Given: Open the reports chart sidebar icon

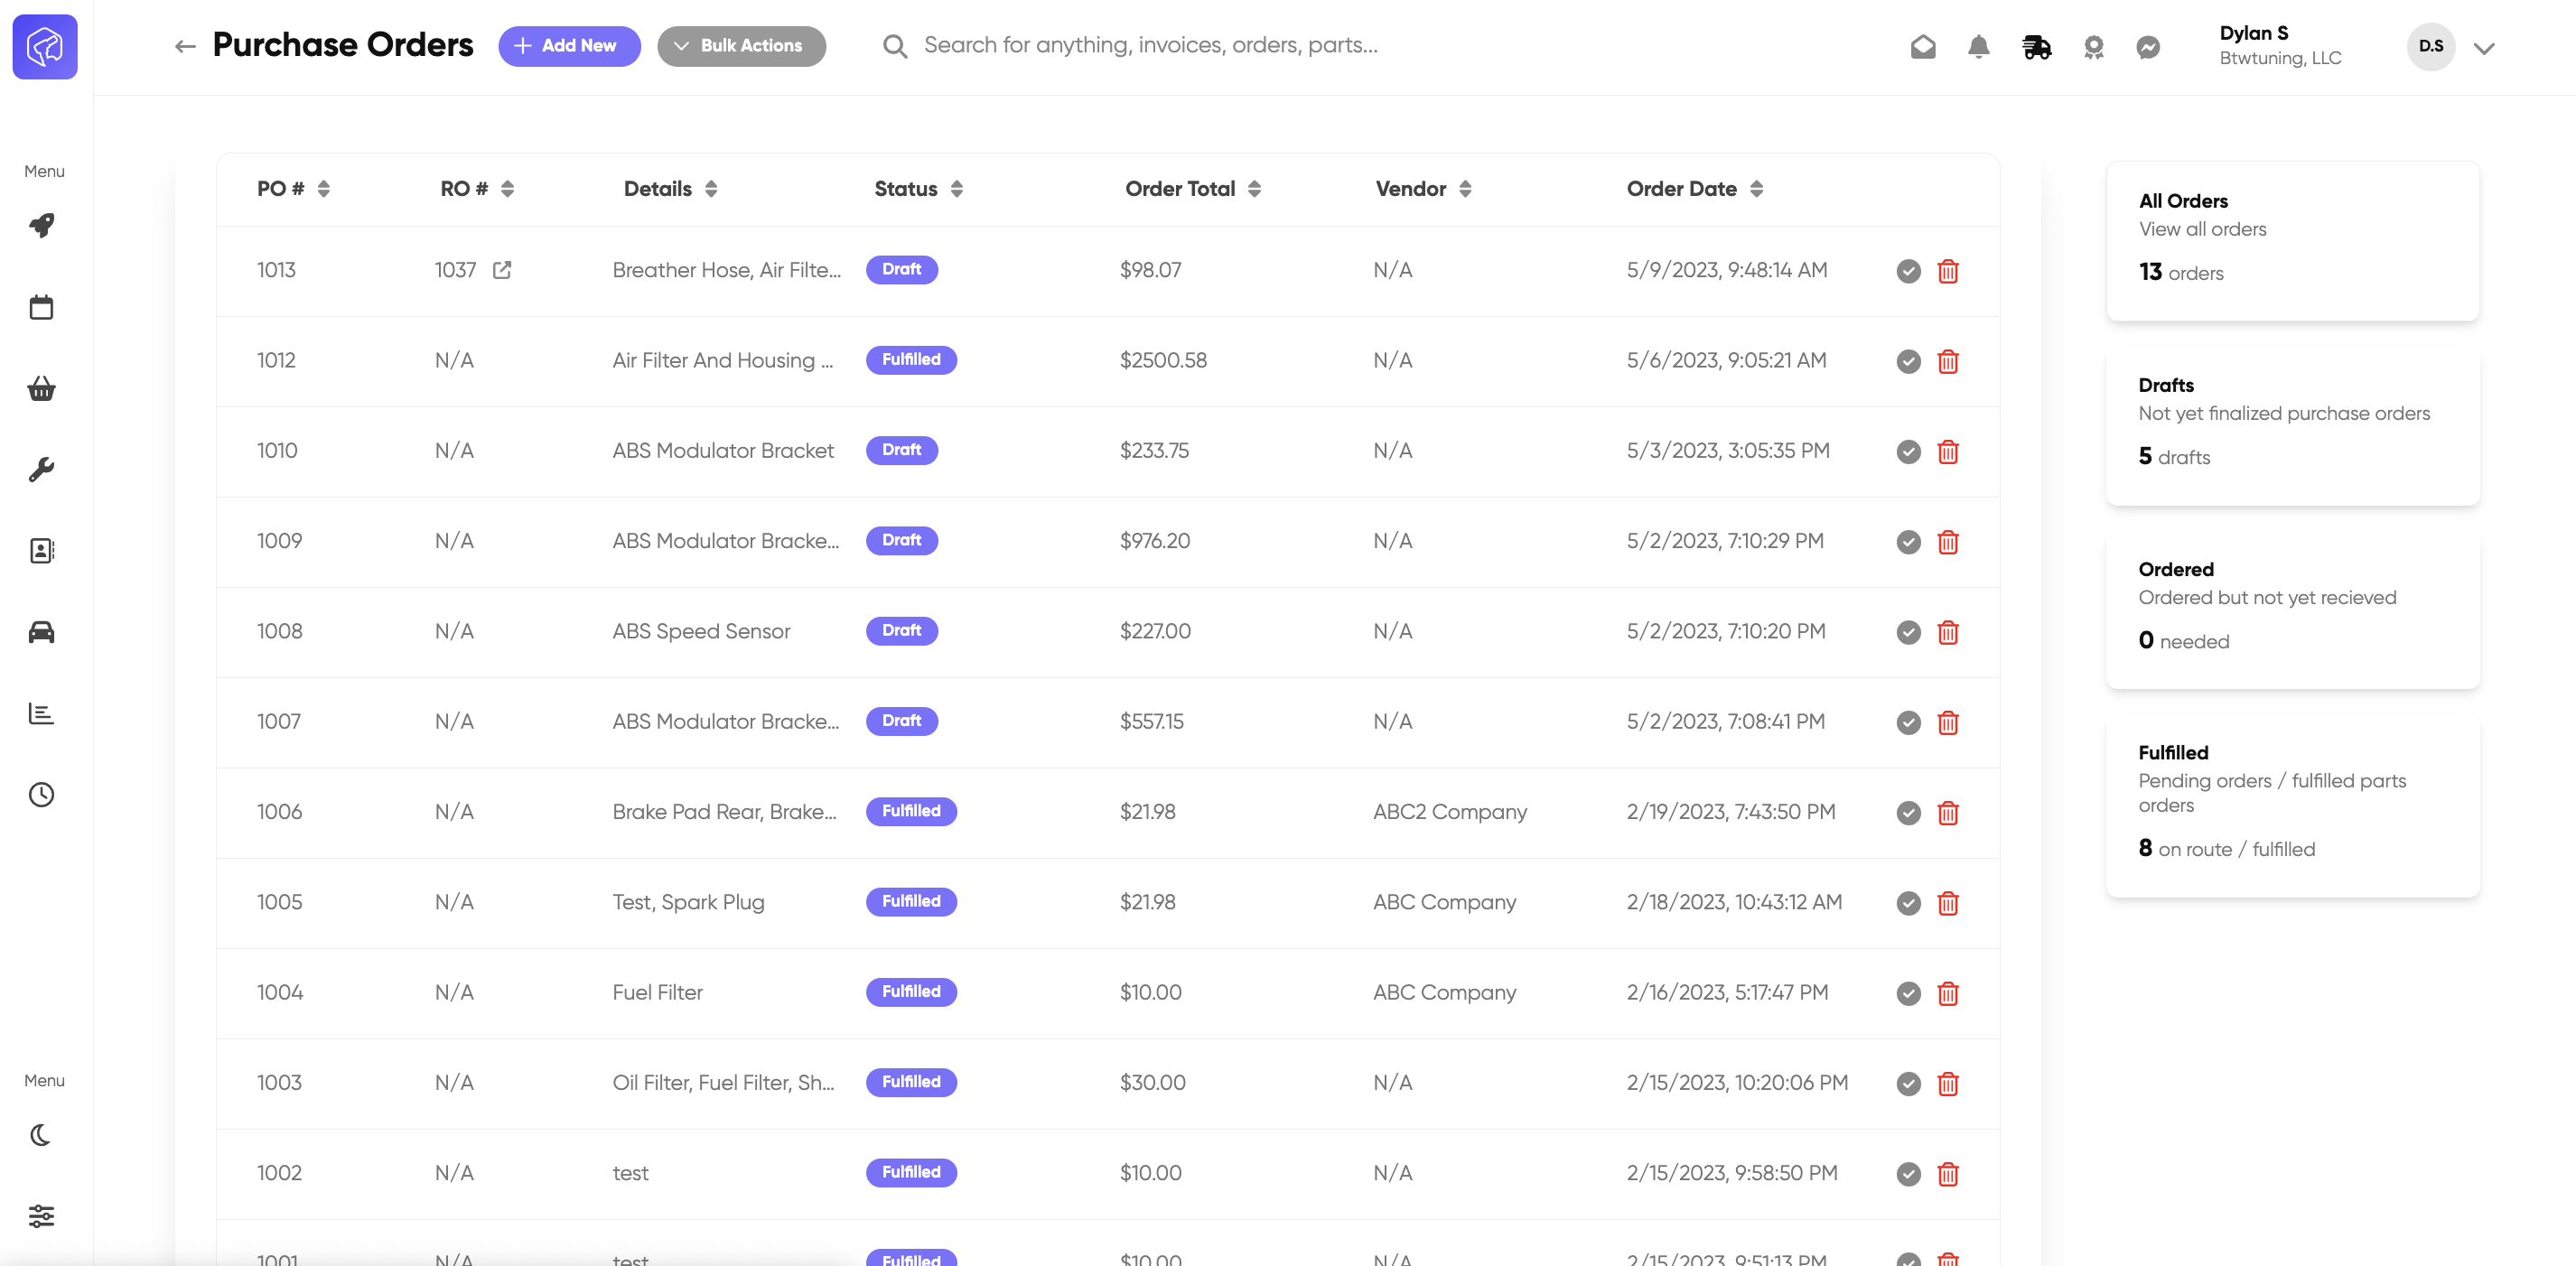Looking at the screenshot, I should click(42, 713).
